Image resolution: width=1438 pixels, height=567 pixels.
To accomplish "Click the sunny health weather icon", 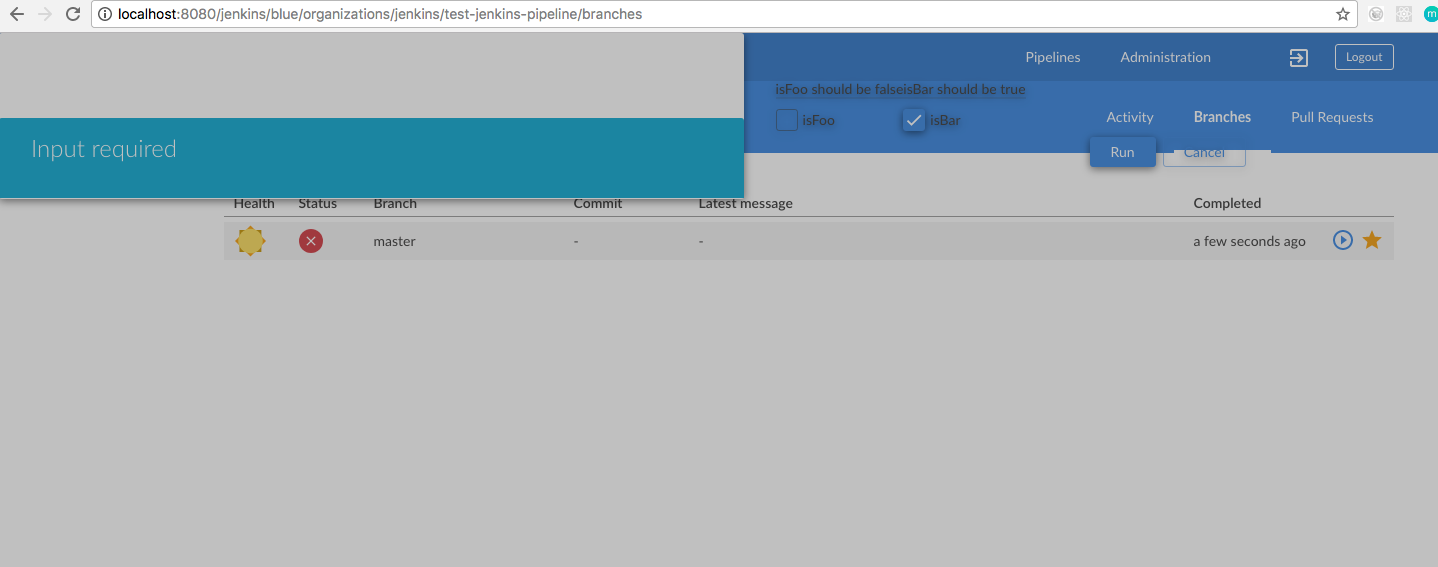I will [250, 241].
